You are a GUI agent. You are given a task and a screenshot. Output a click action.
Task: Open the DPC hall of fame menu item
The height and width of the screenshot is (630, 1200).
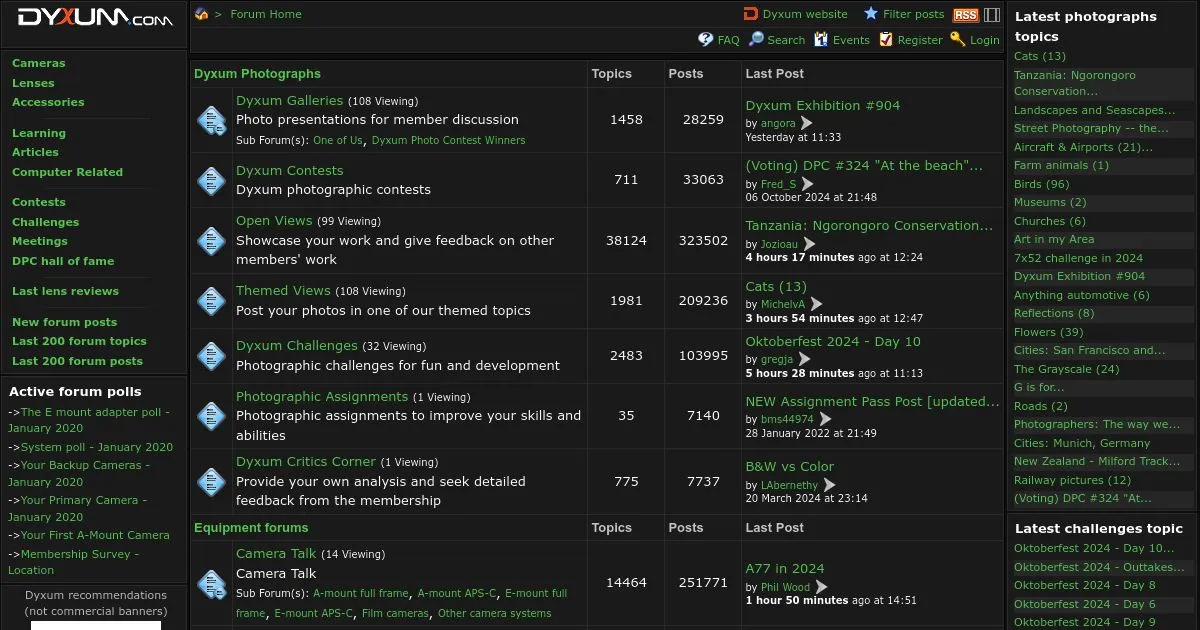63,261
